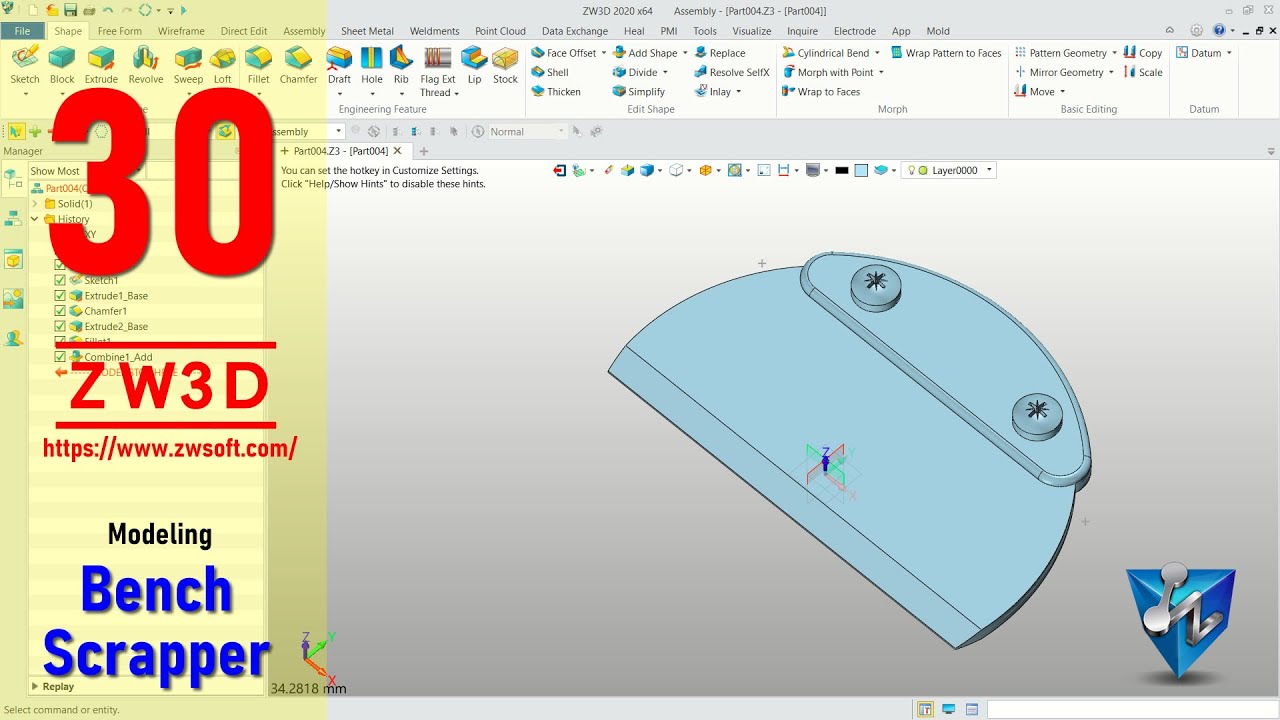Close the Part004.Z3 document tab
The height and width of the screenshot is (720, 1280).
pos(397,151)
